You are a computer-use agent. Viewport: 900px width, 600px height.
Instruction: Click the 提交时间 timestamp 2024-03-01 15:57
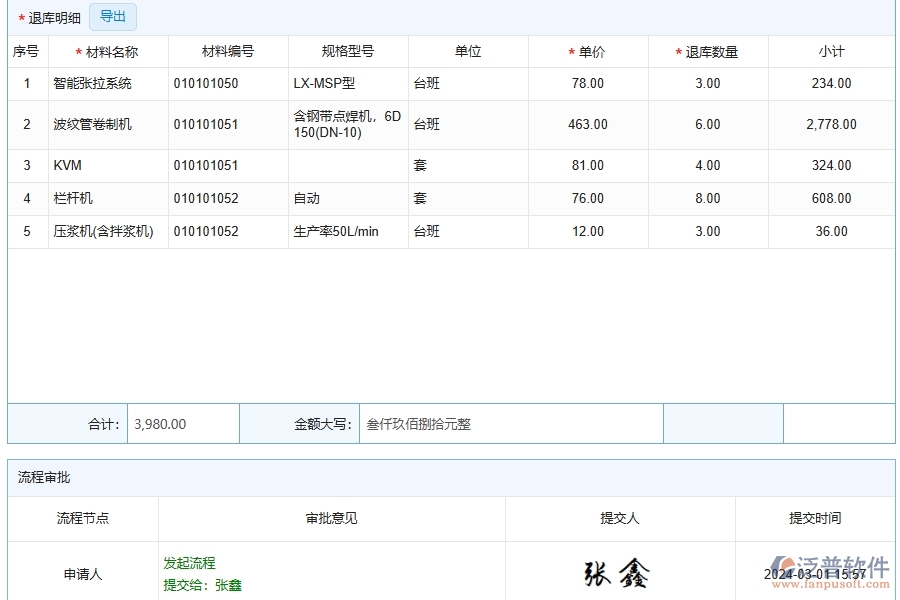(815, 572)
